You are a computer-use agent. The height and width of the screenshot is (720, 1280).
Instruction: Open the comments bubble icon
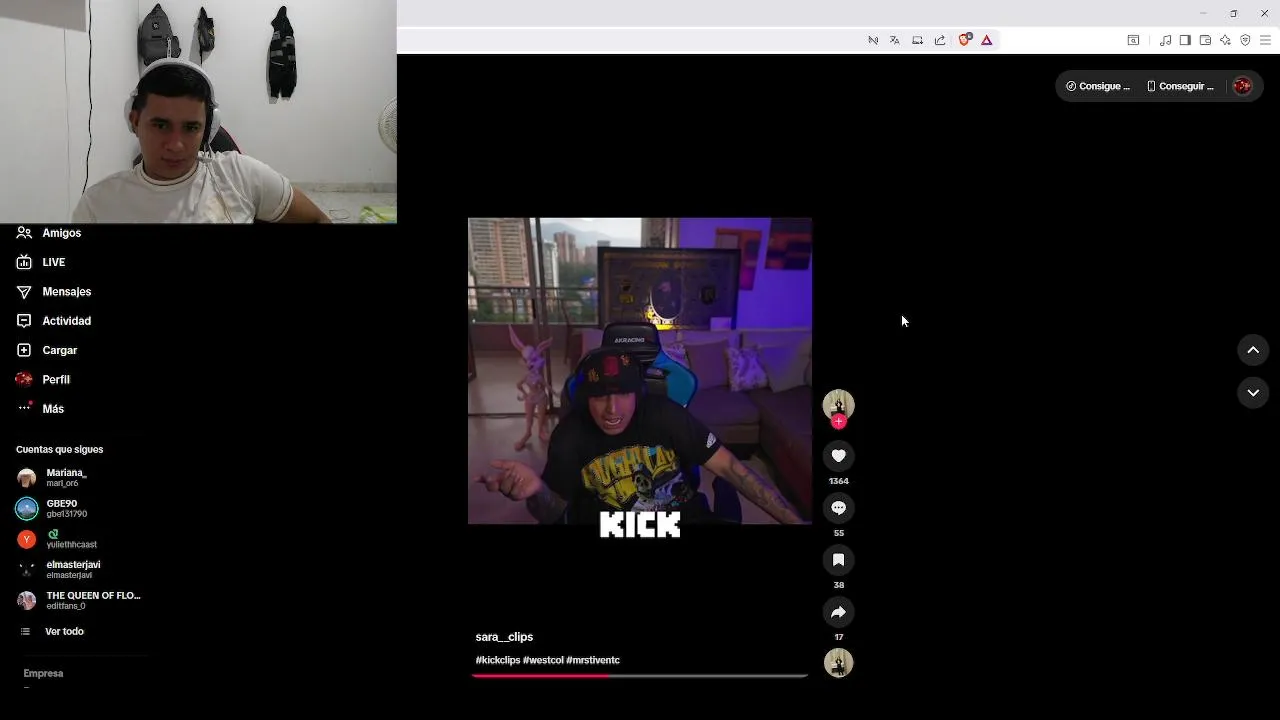838,508
